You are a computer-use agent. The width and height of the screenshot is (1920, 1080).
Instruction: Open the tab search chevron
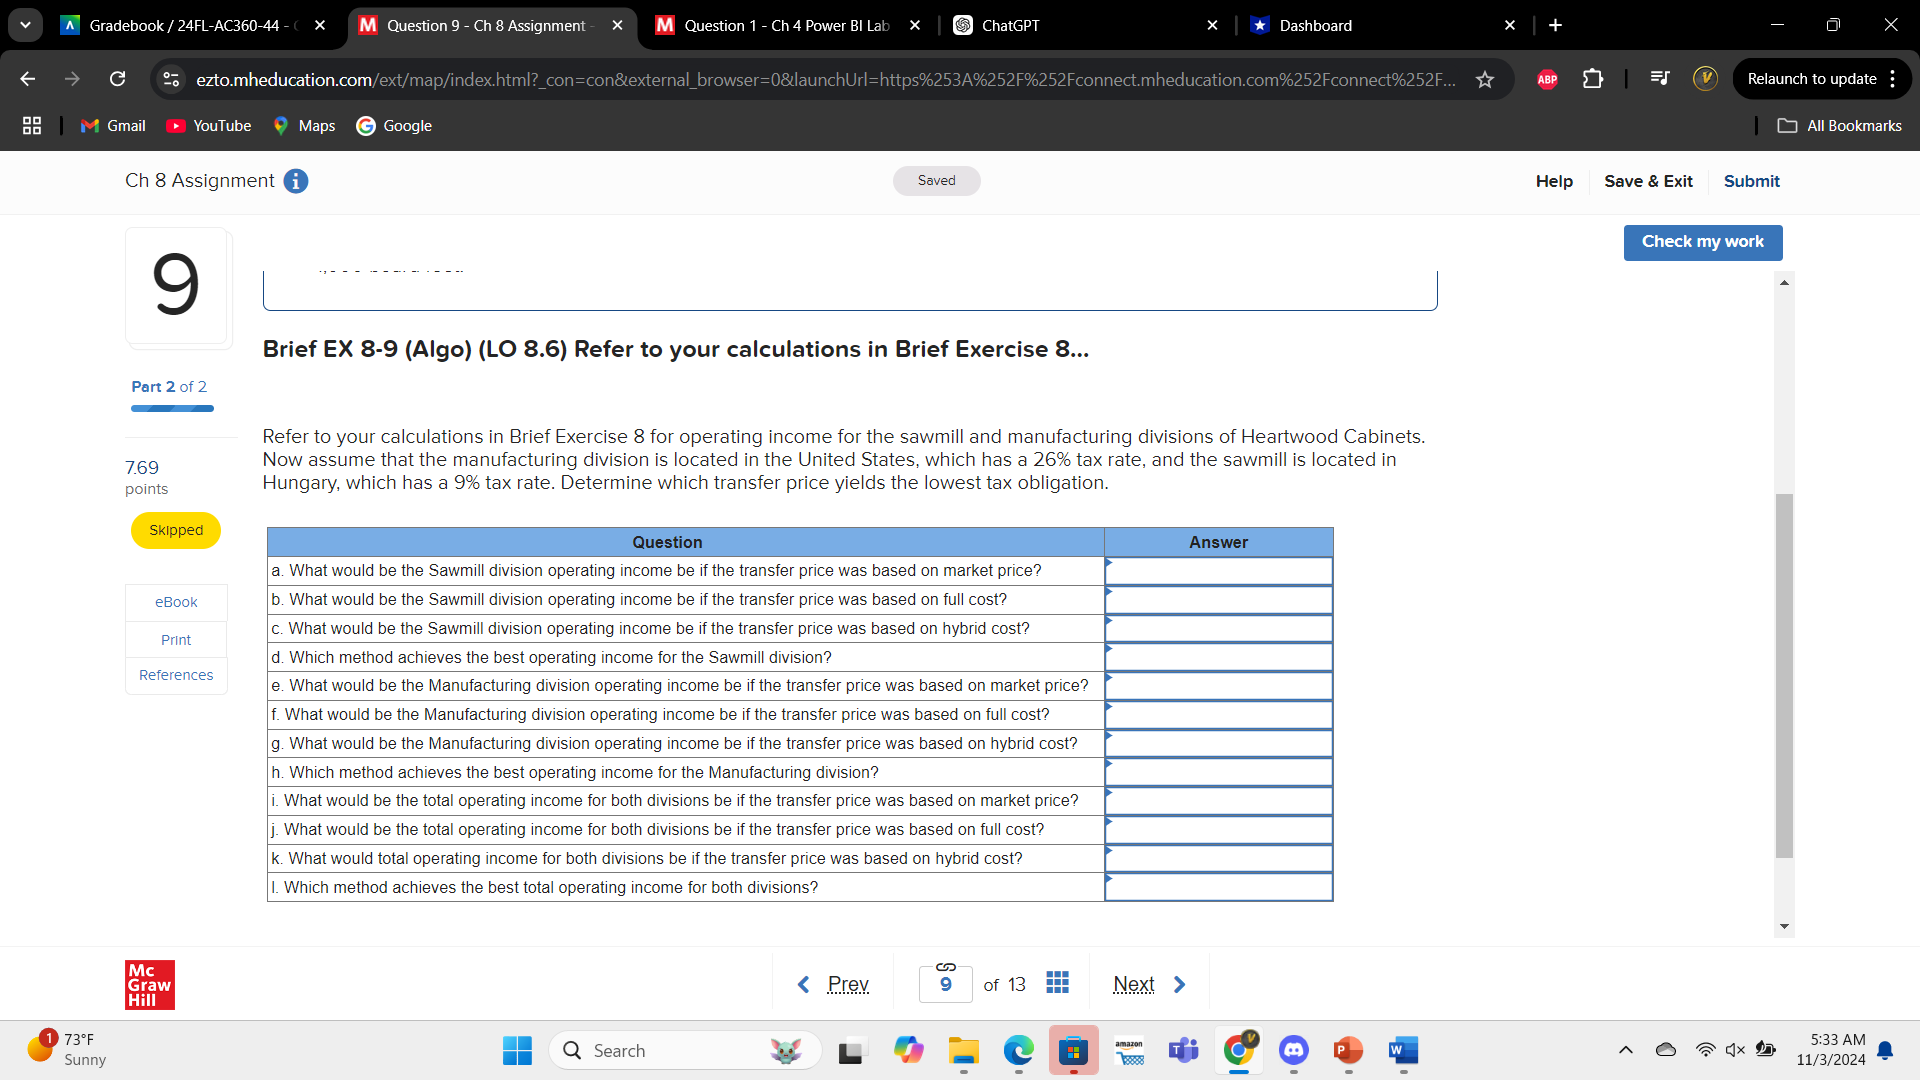(25, 25)
